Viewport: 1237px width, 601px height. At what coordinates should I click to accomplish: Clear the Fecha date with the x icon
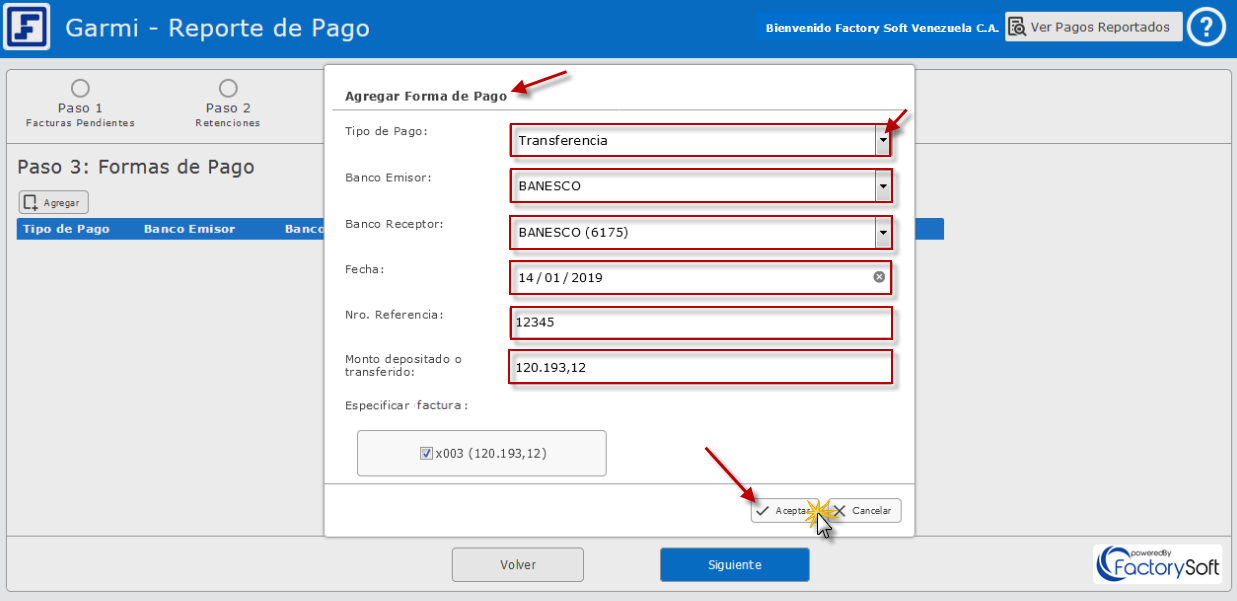point(879,277)
